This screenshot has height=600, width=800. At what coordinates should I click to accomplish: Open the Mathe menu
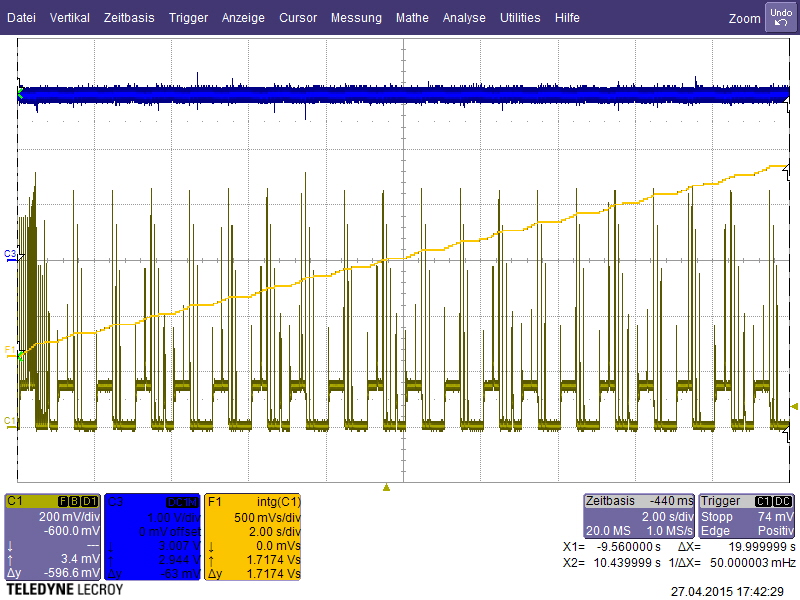pos(412,17)
